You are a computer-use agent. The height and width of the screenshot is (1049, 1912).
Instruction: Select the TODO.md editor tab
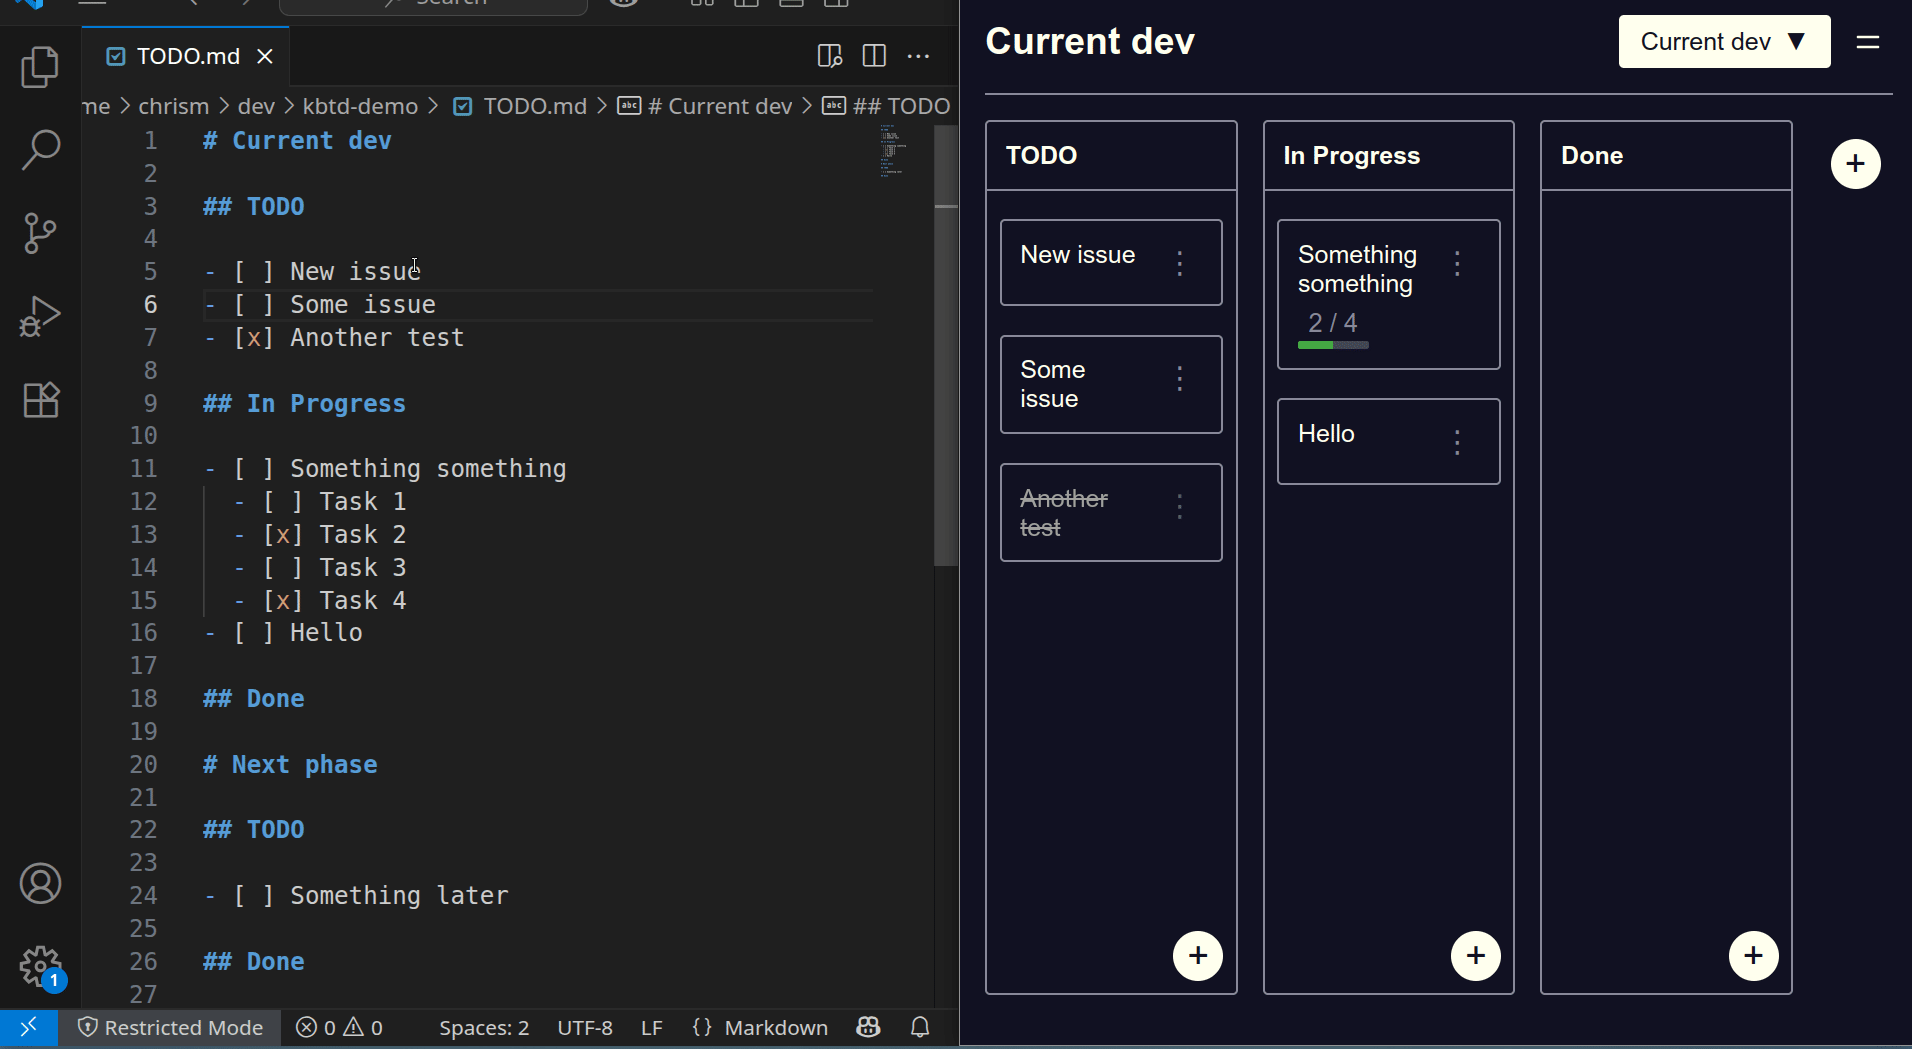coord(188,56)
